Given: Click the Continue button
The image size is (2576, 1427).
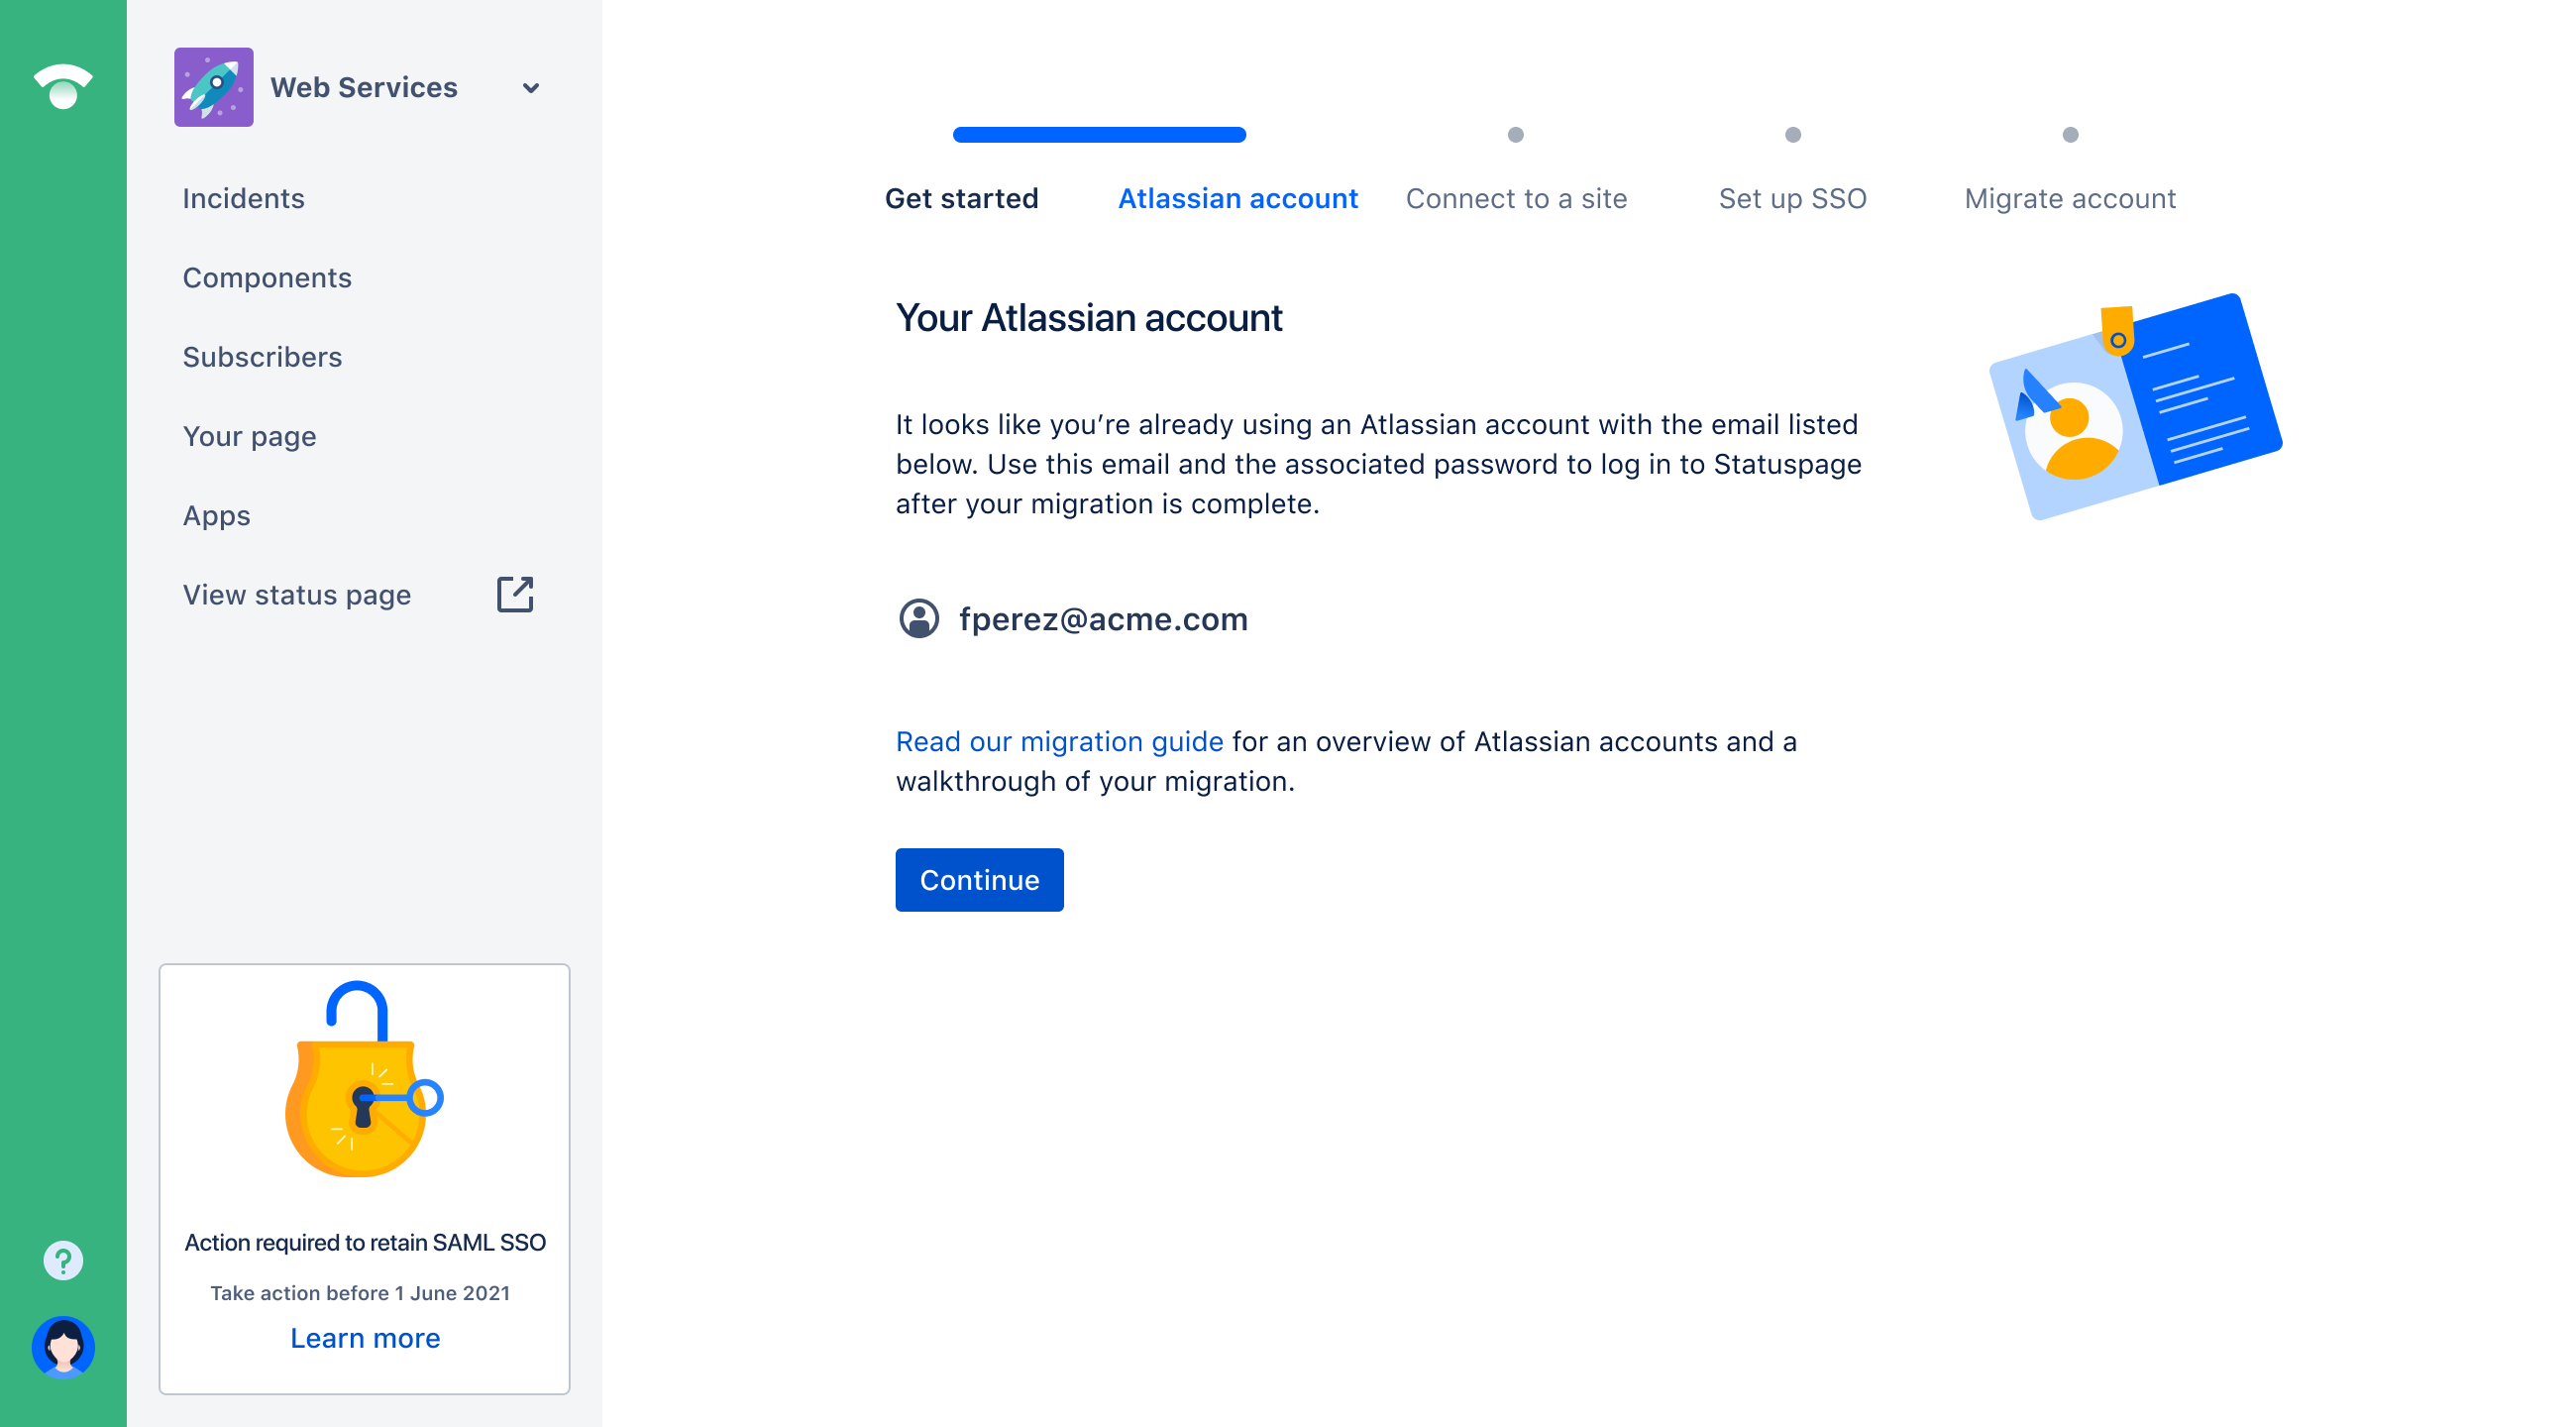Looking at the screenshot, I should (979, 879).
